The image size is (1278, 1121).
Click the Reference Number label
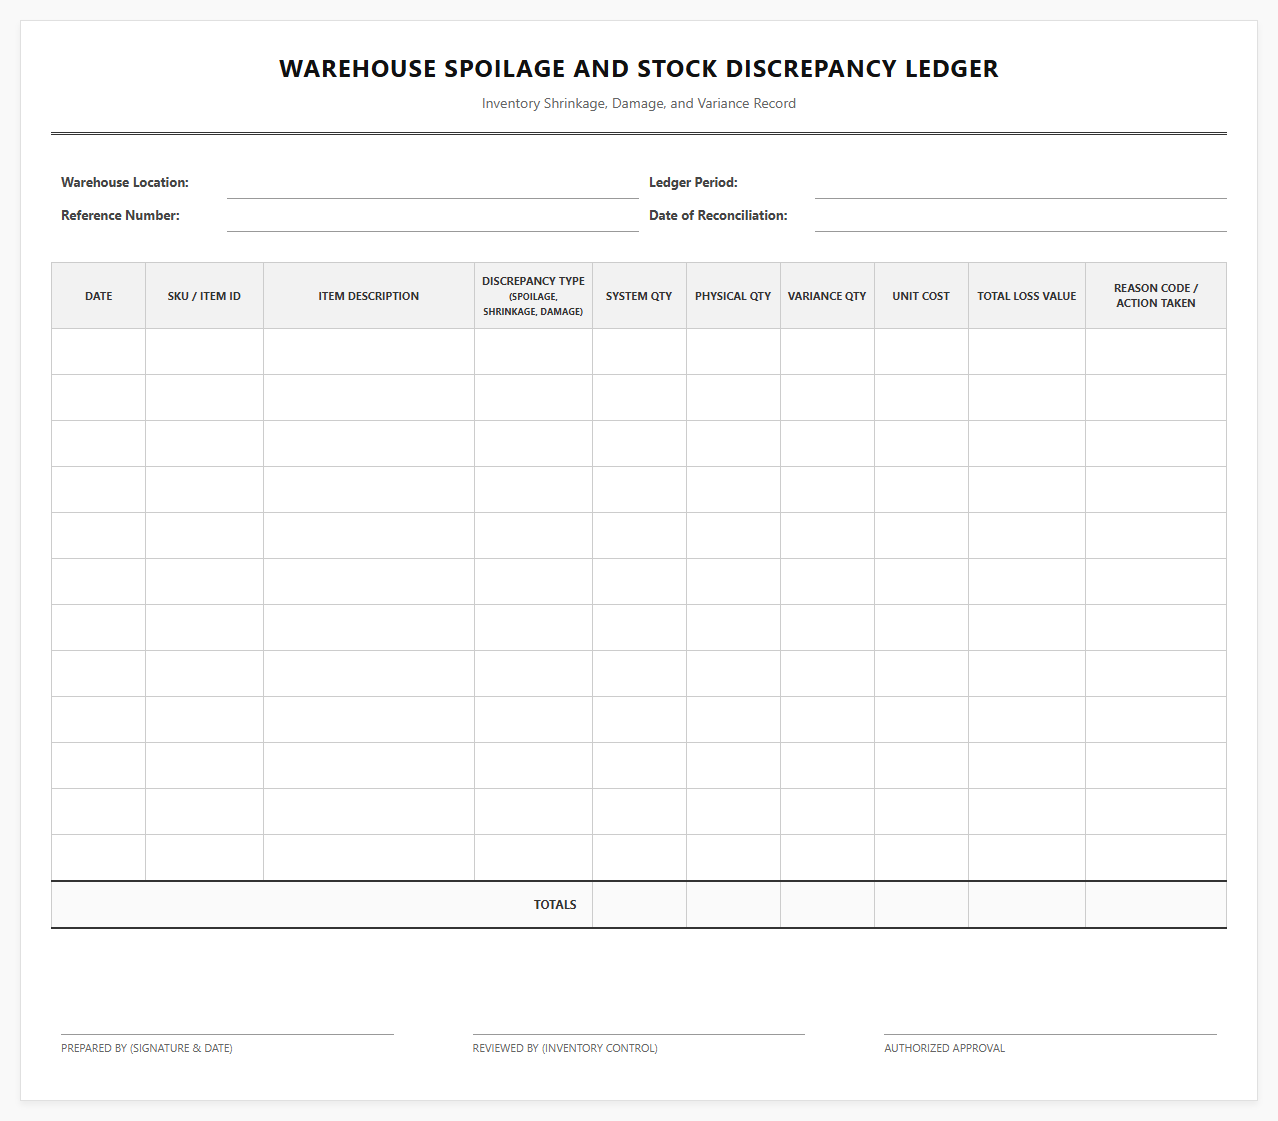[x=120, y=215]
